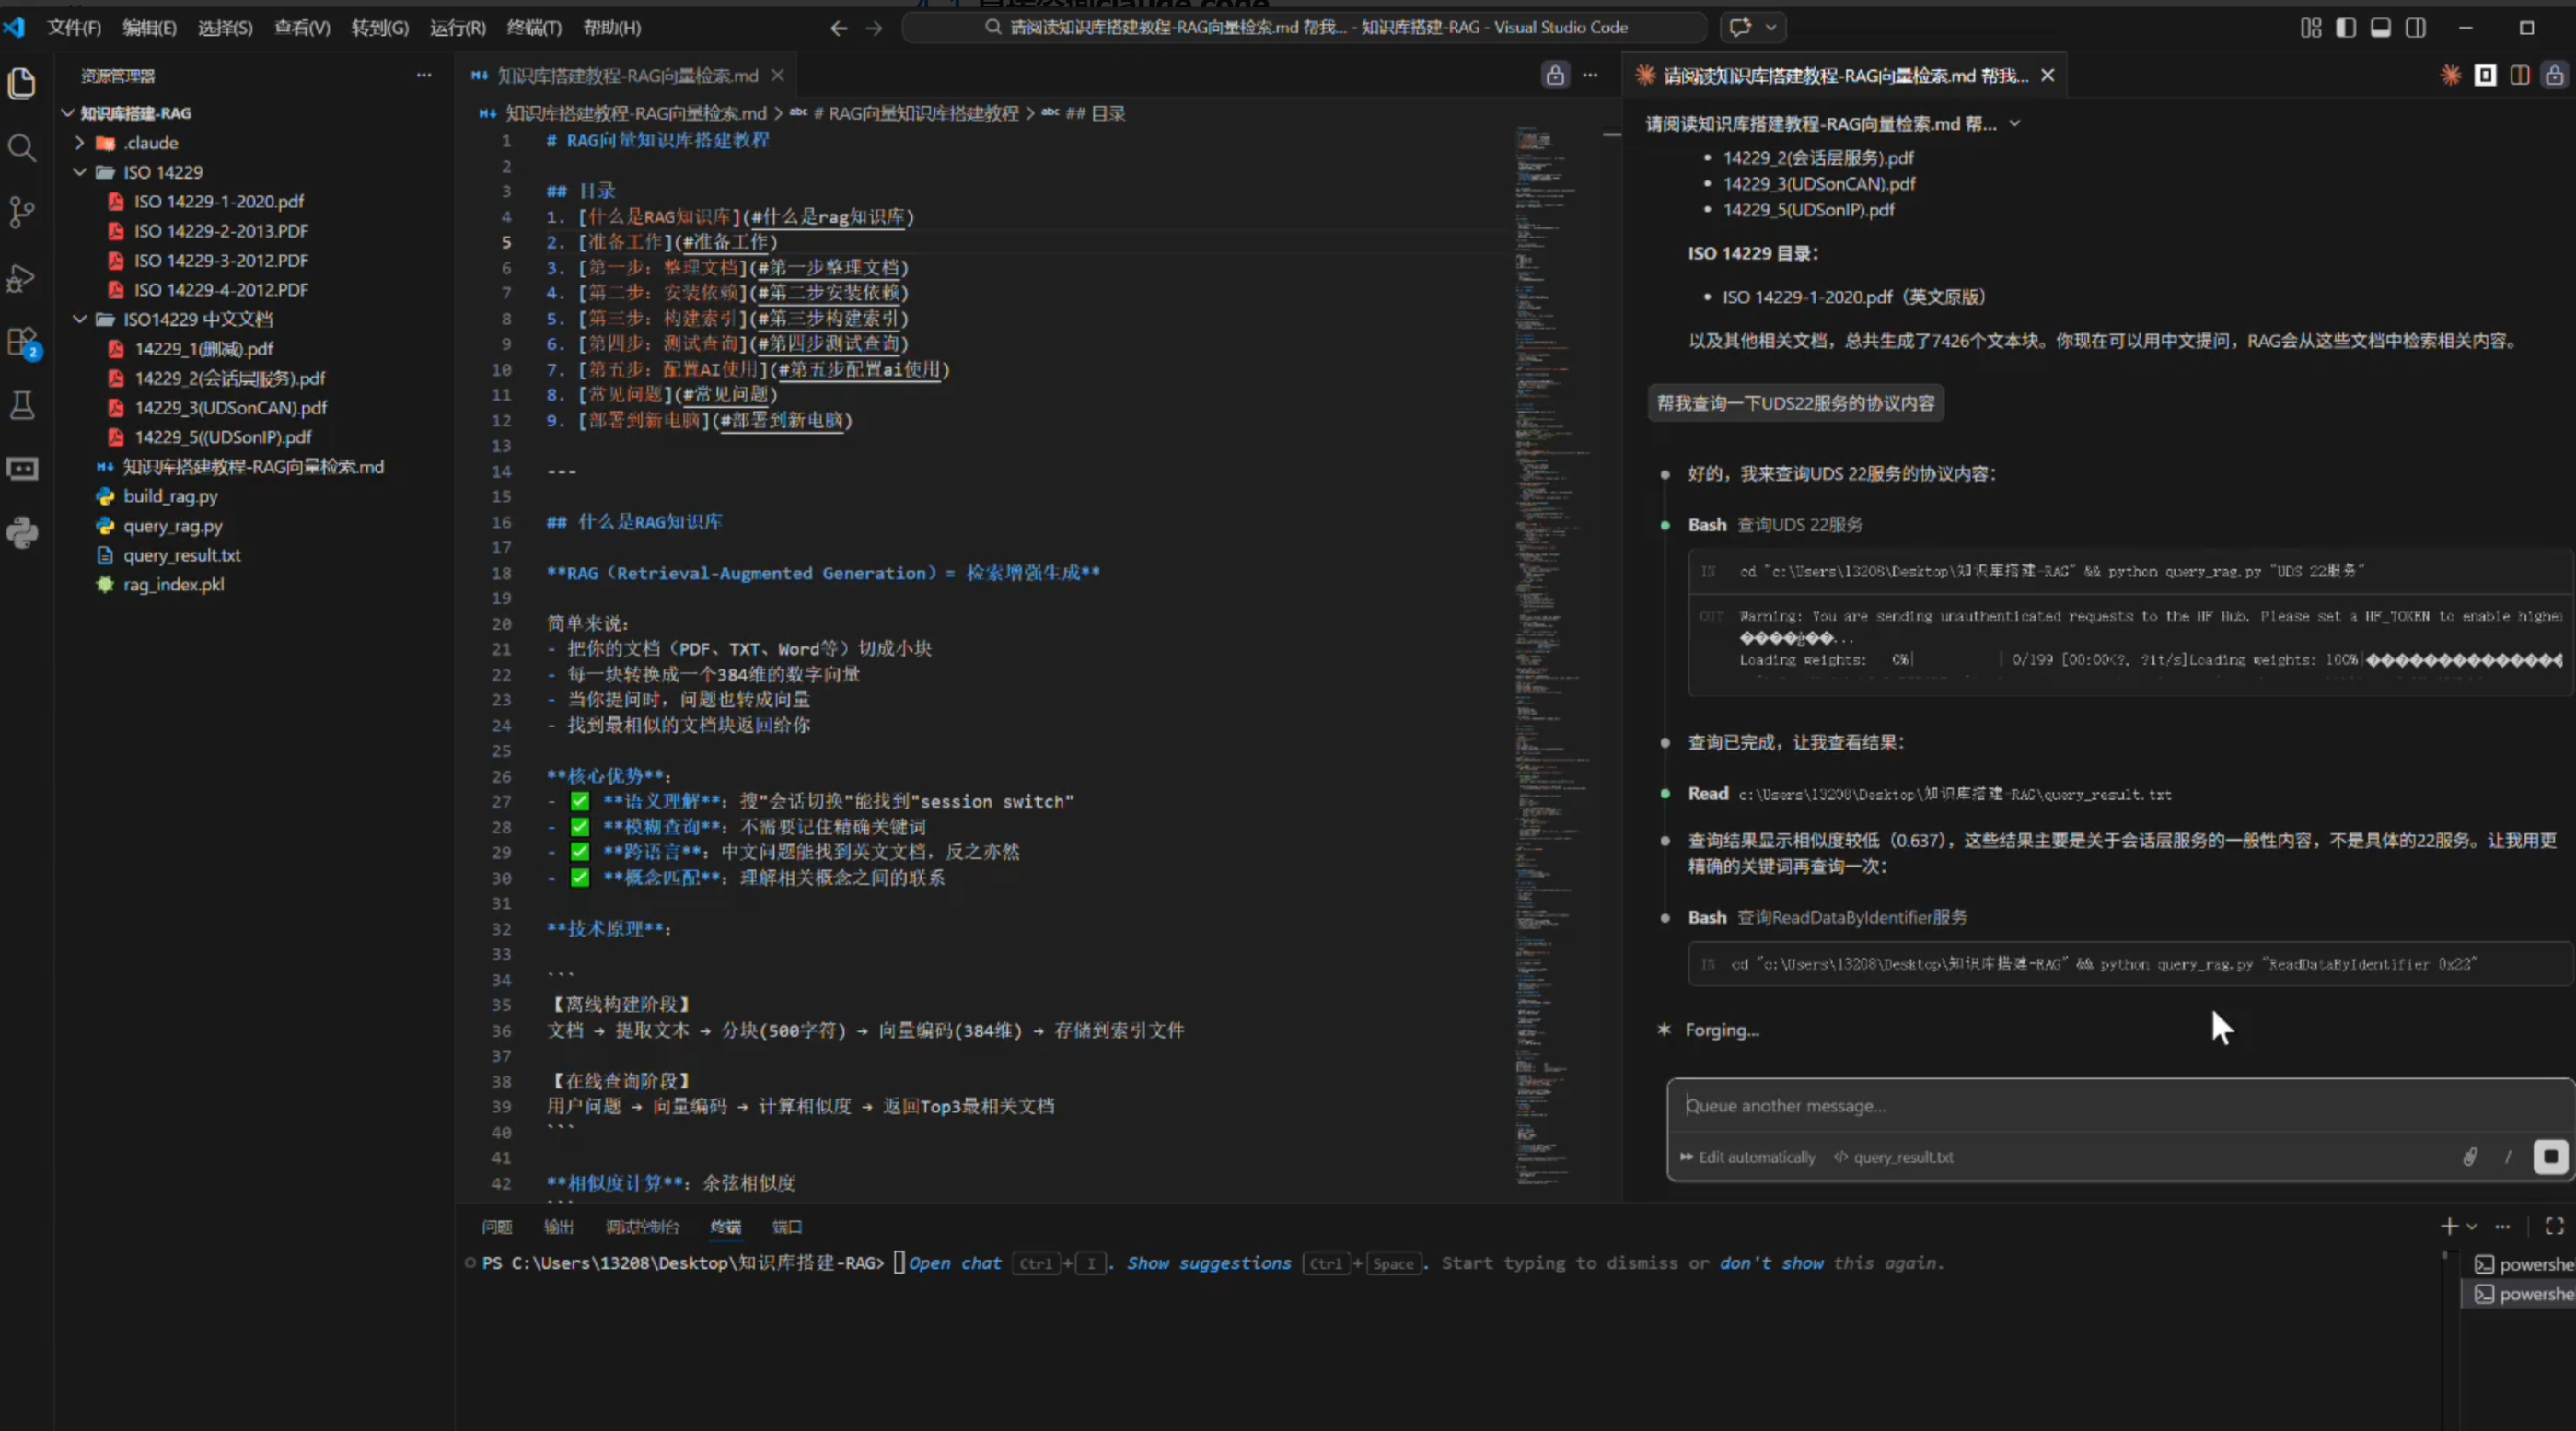Open build_rag.py in the explorer
The image size is (2576, 1431).
(170, 496)
